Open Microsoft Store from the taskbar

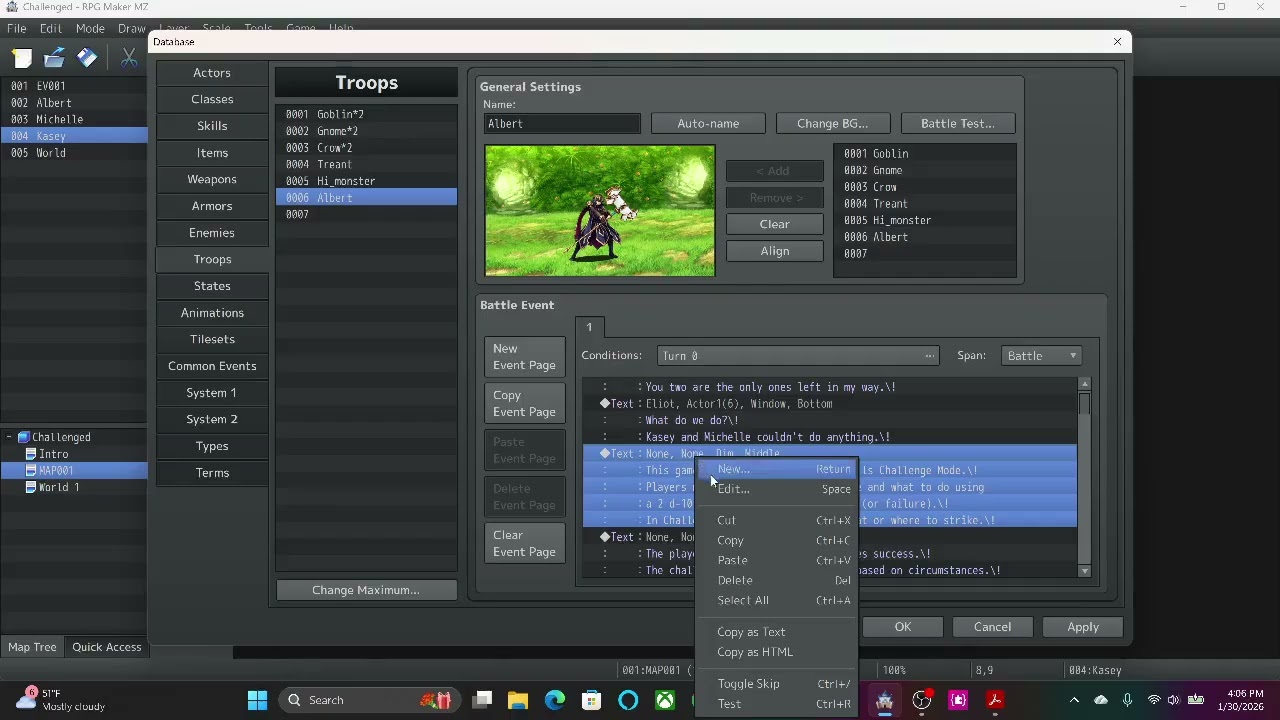pyautogui.click(x=592, y=700)
